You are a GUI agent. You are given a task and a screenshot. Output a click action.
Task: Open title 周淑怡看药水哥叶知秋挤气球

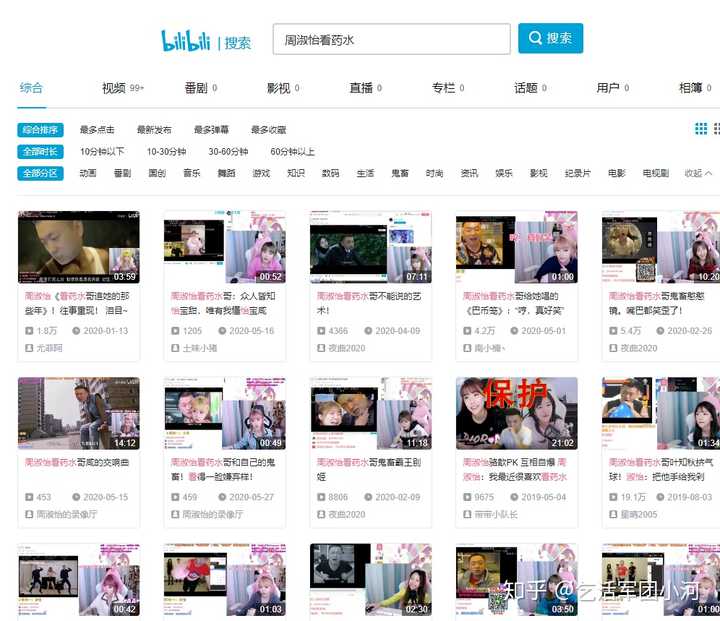tap(661, 469)
